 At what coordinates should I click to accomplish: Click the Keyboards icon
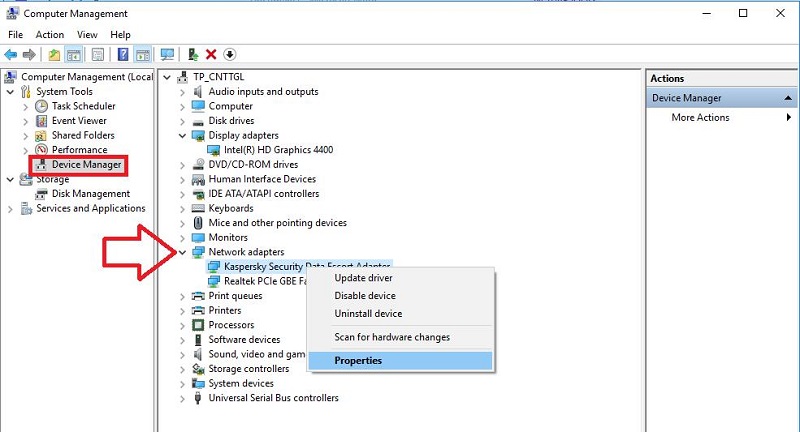click(x=198, y=209)
